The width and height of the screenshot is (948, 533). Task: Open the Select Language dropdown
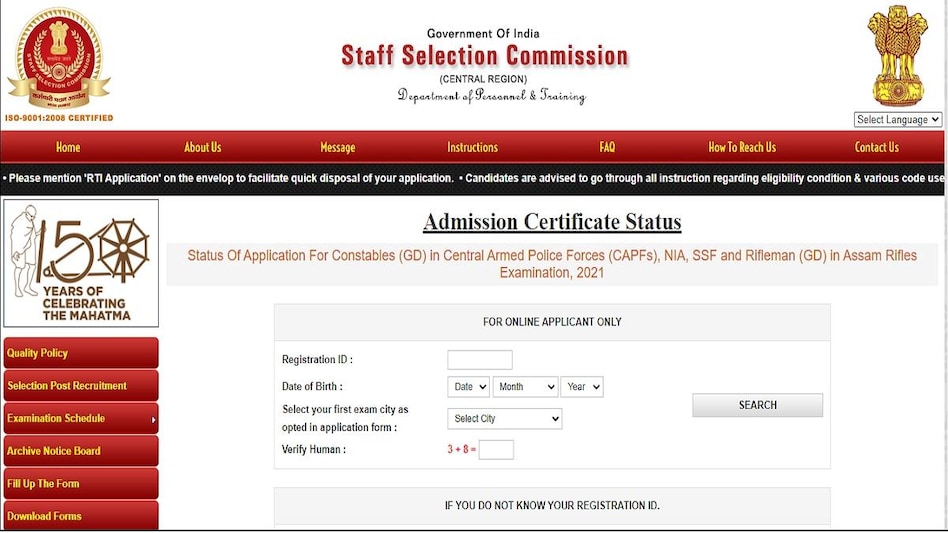tap(898, 120)
